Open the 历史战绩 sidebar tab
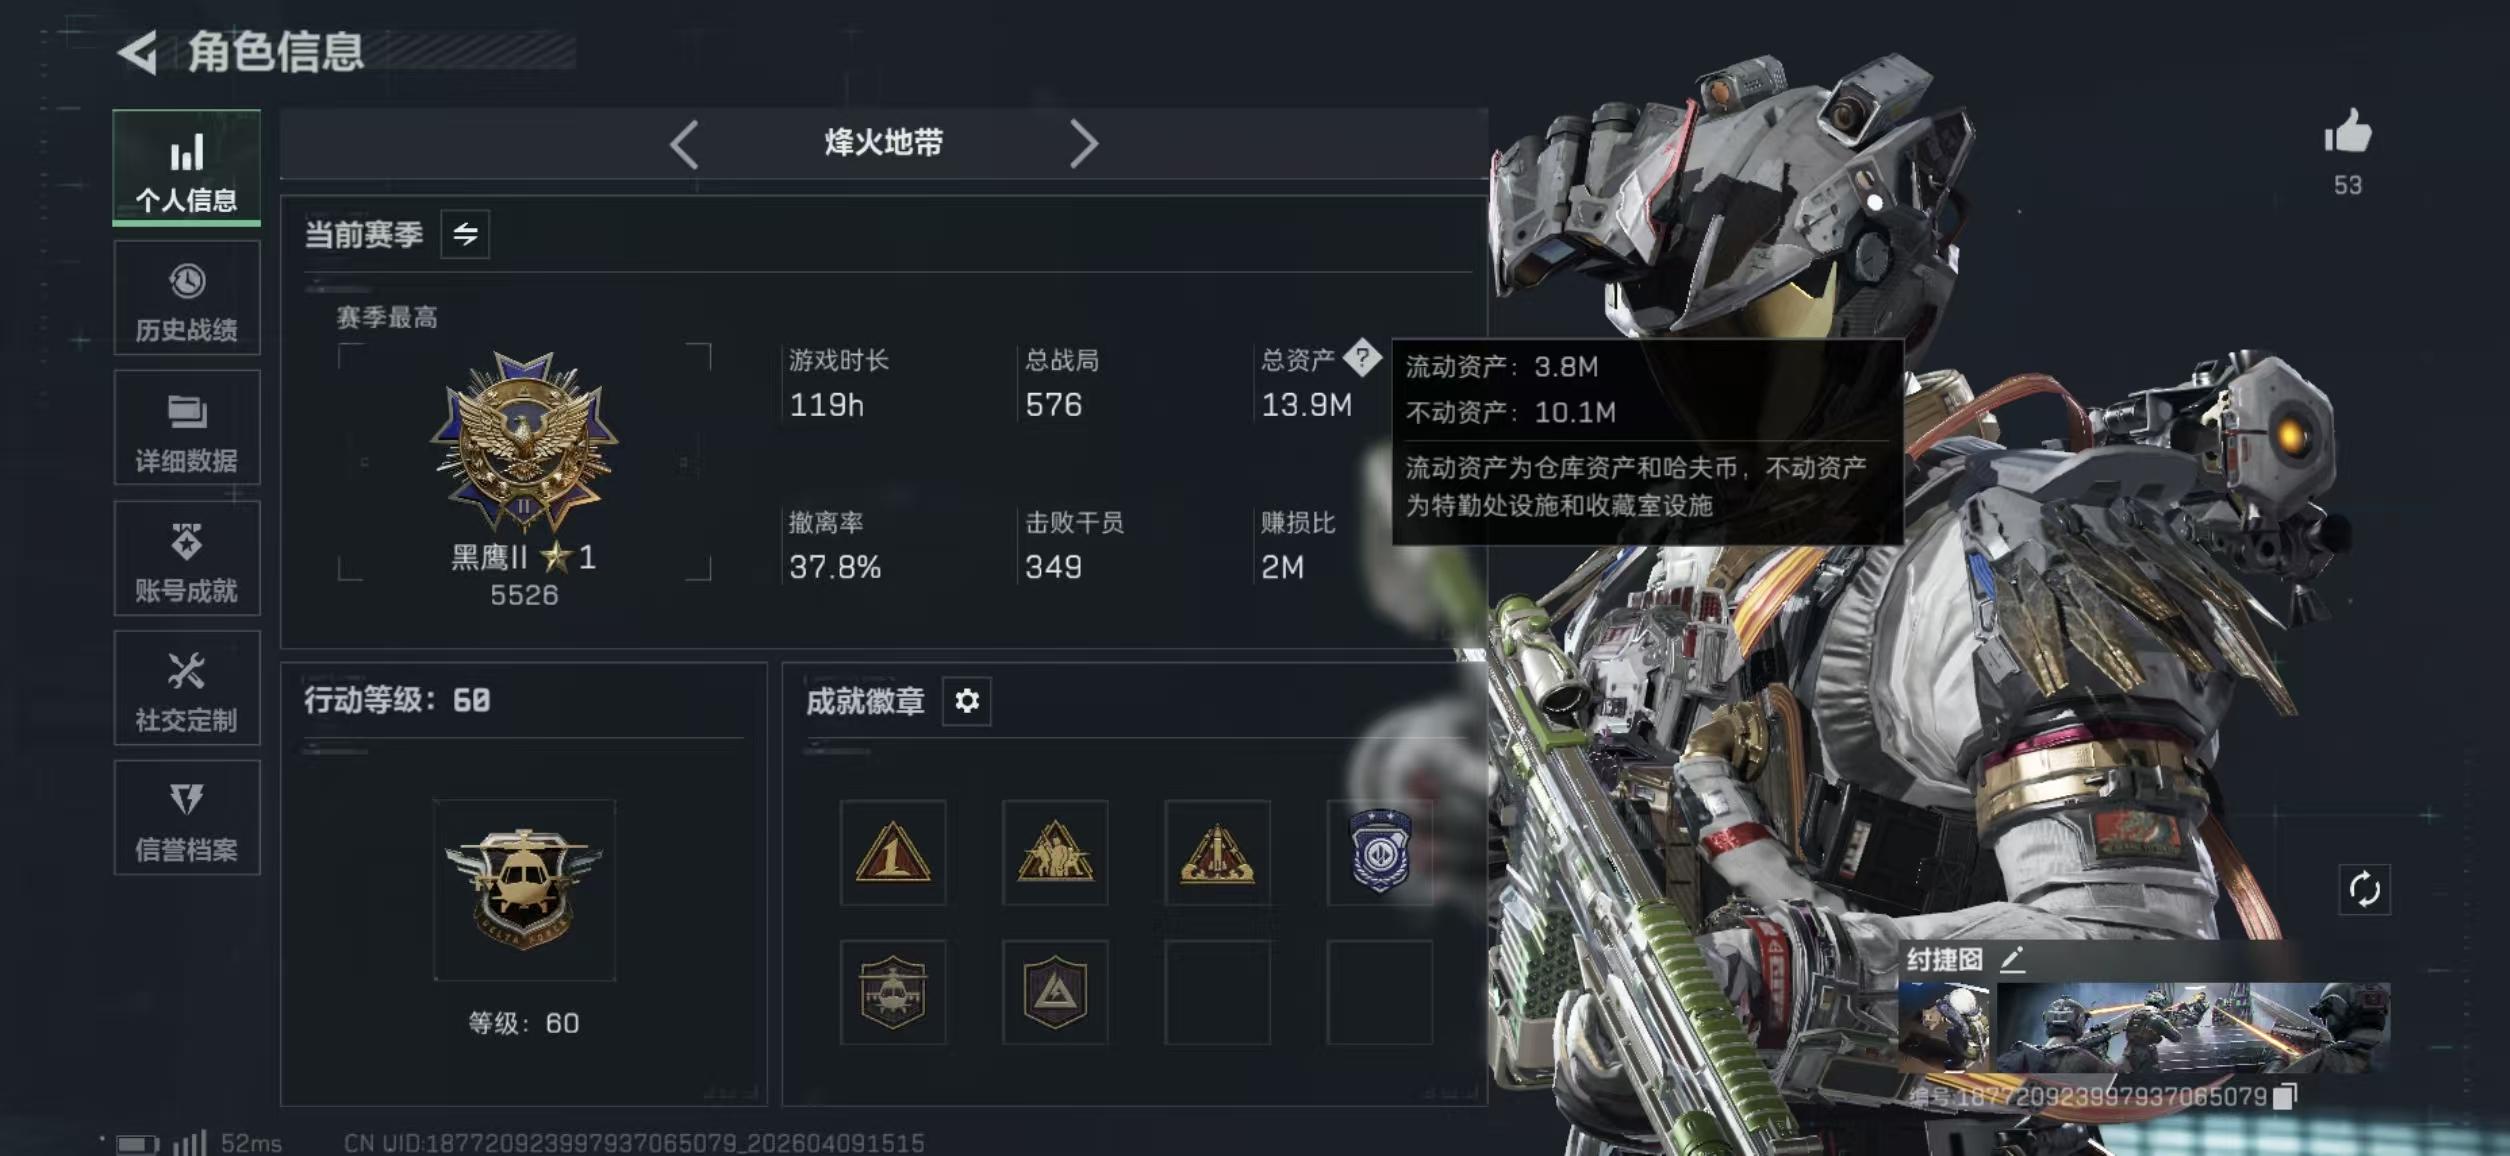This screenshot has width=2510, height=1156. point(187,298)
